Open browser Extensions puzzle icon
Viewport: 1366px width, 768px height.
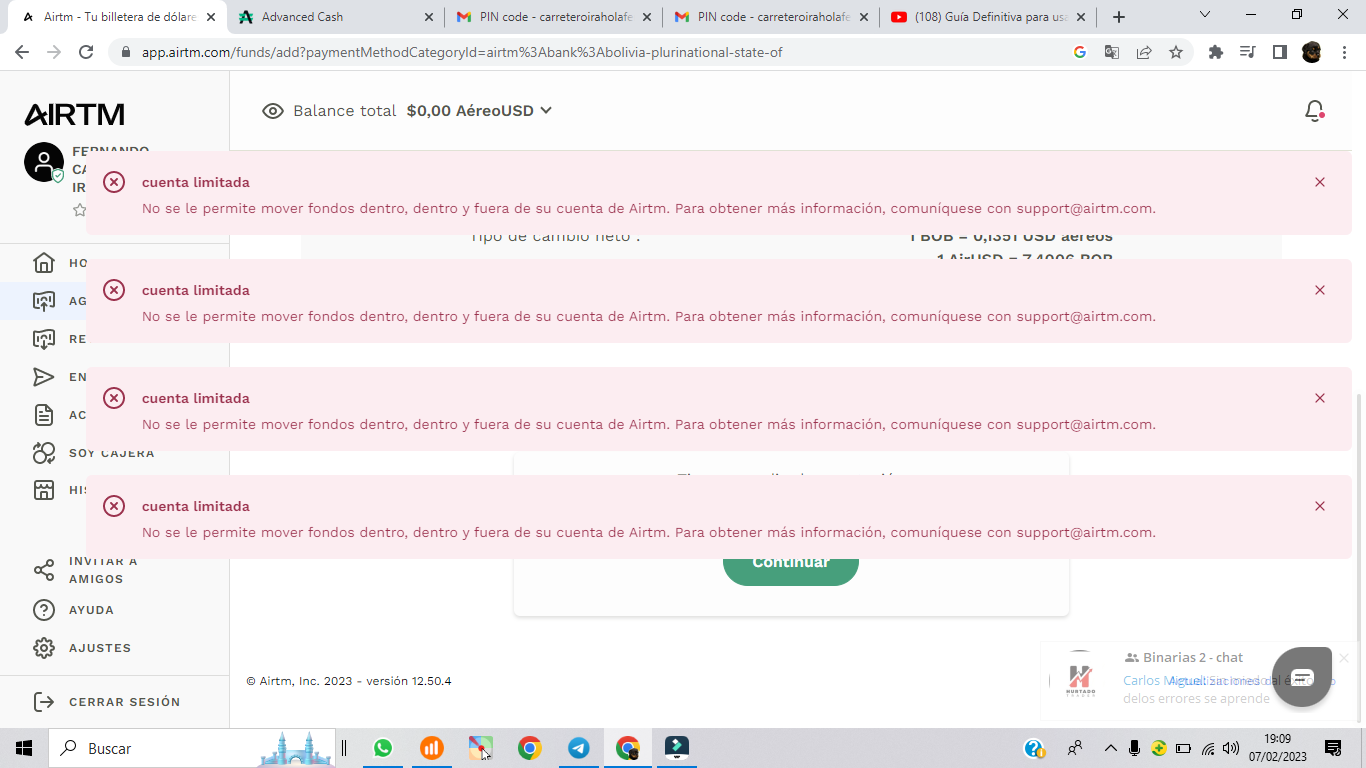click(x=1216, y=52)
